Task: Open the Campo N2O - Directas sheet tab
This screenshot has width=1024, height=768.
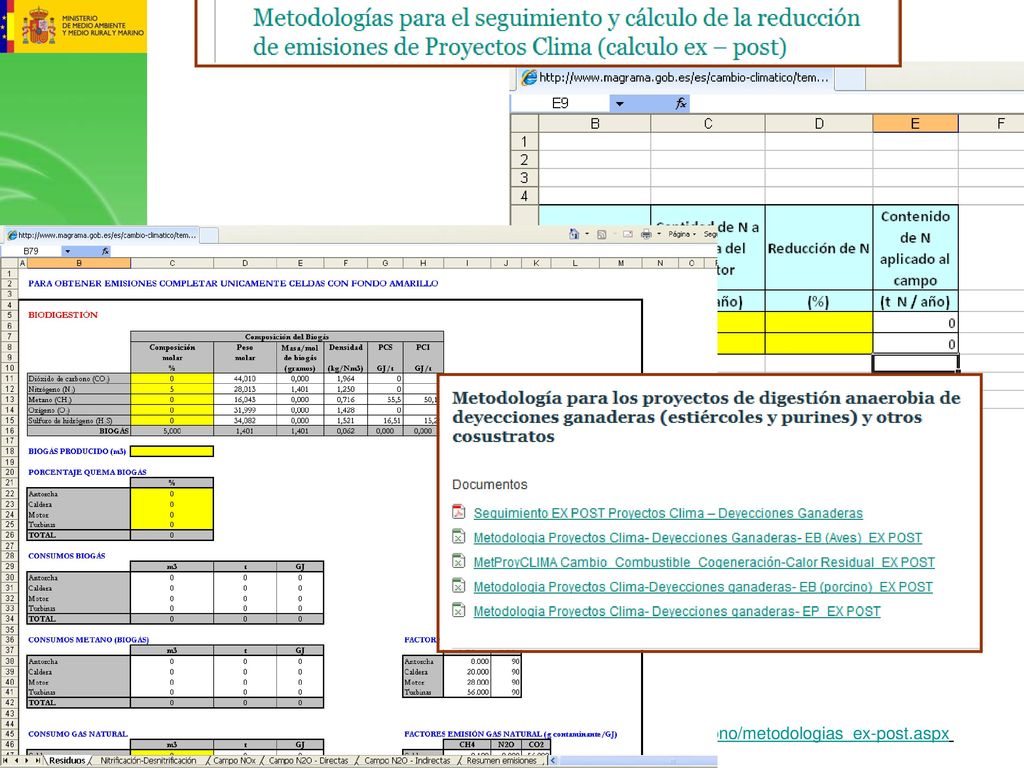Action: [x=308, y=760]
